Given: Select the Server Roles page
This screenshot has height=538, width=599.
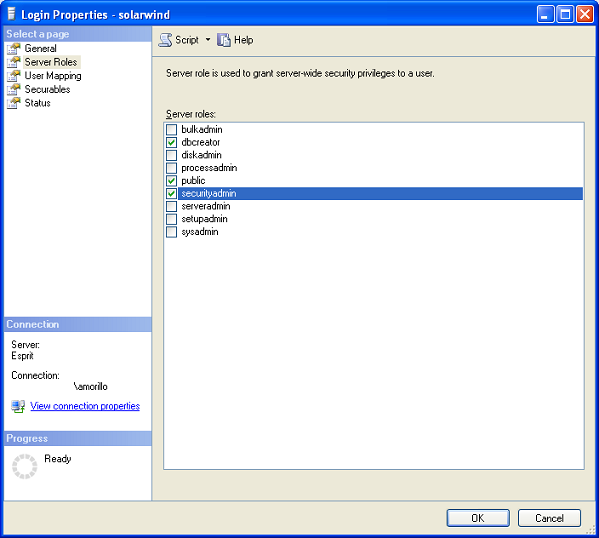Looking at the screenshot, I should [x=51, y=62].
